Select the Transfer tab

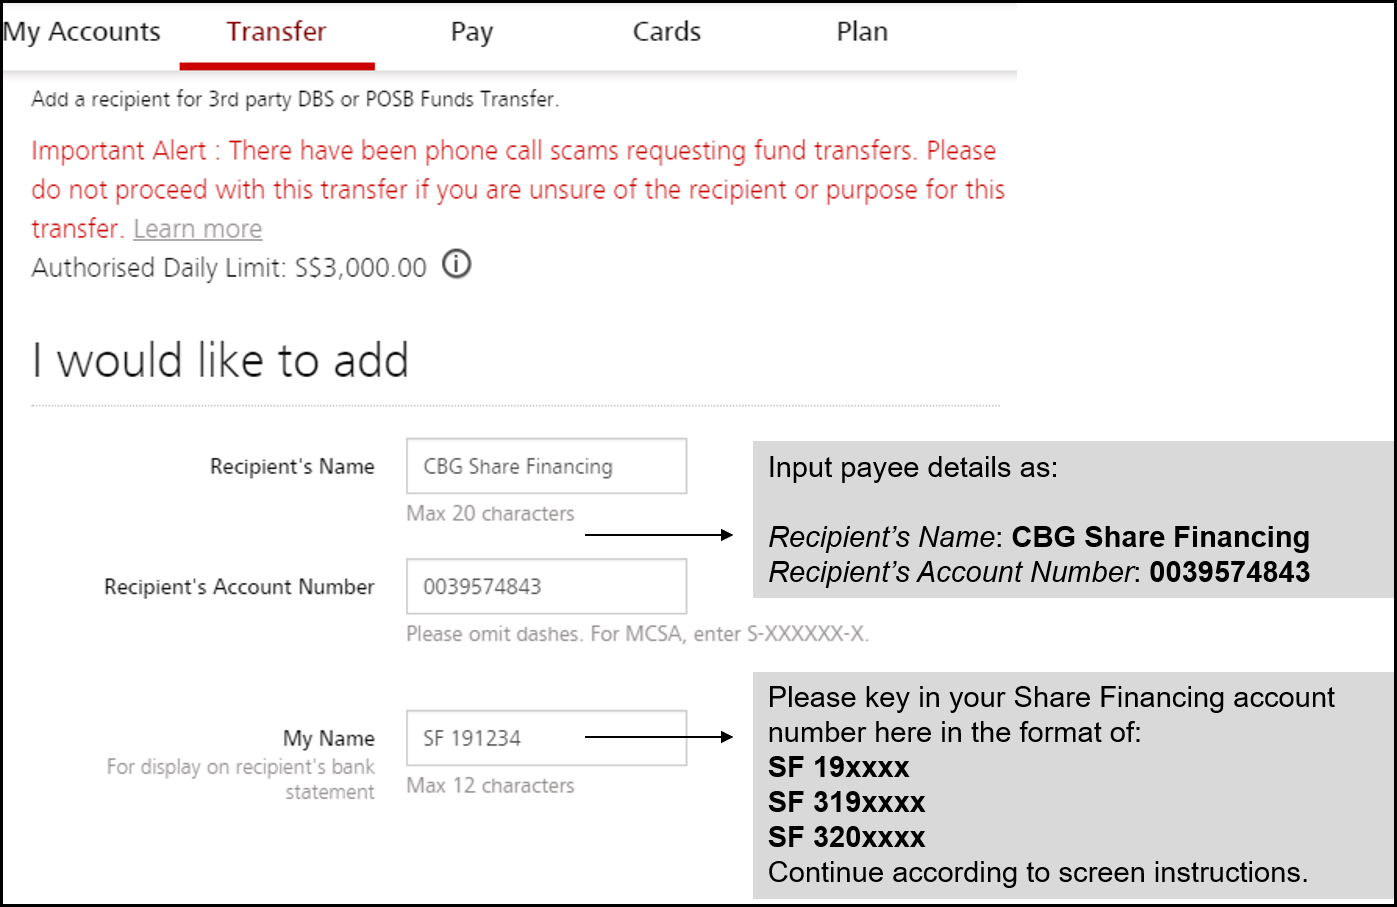coord(276,32)
